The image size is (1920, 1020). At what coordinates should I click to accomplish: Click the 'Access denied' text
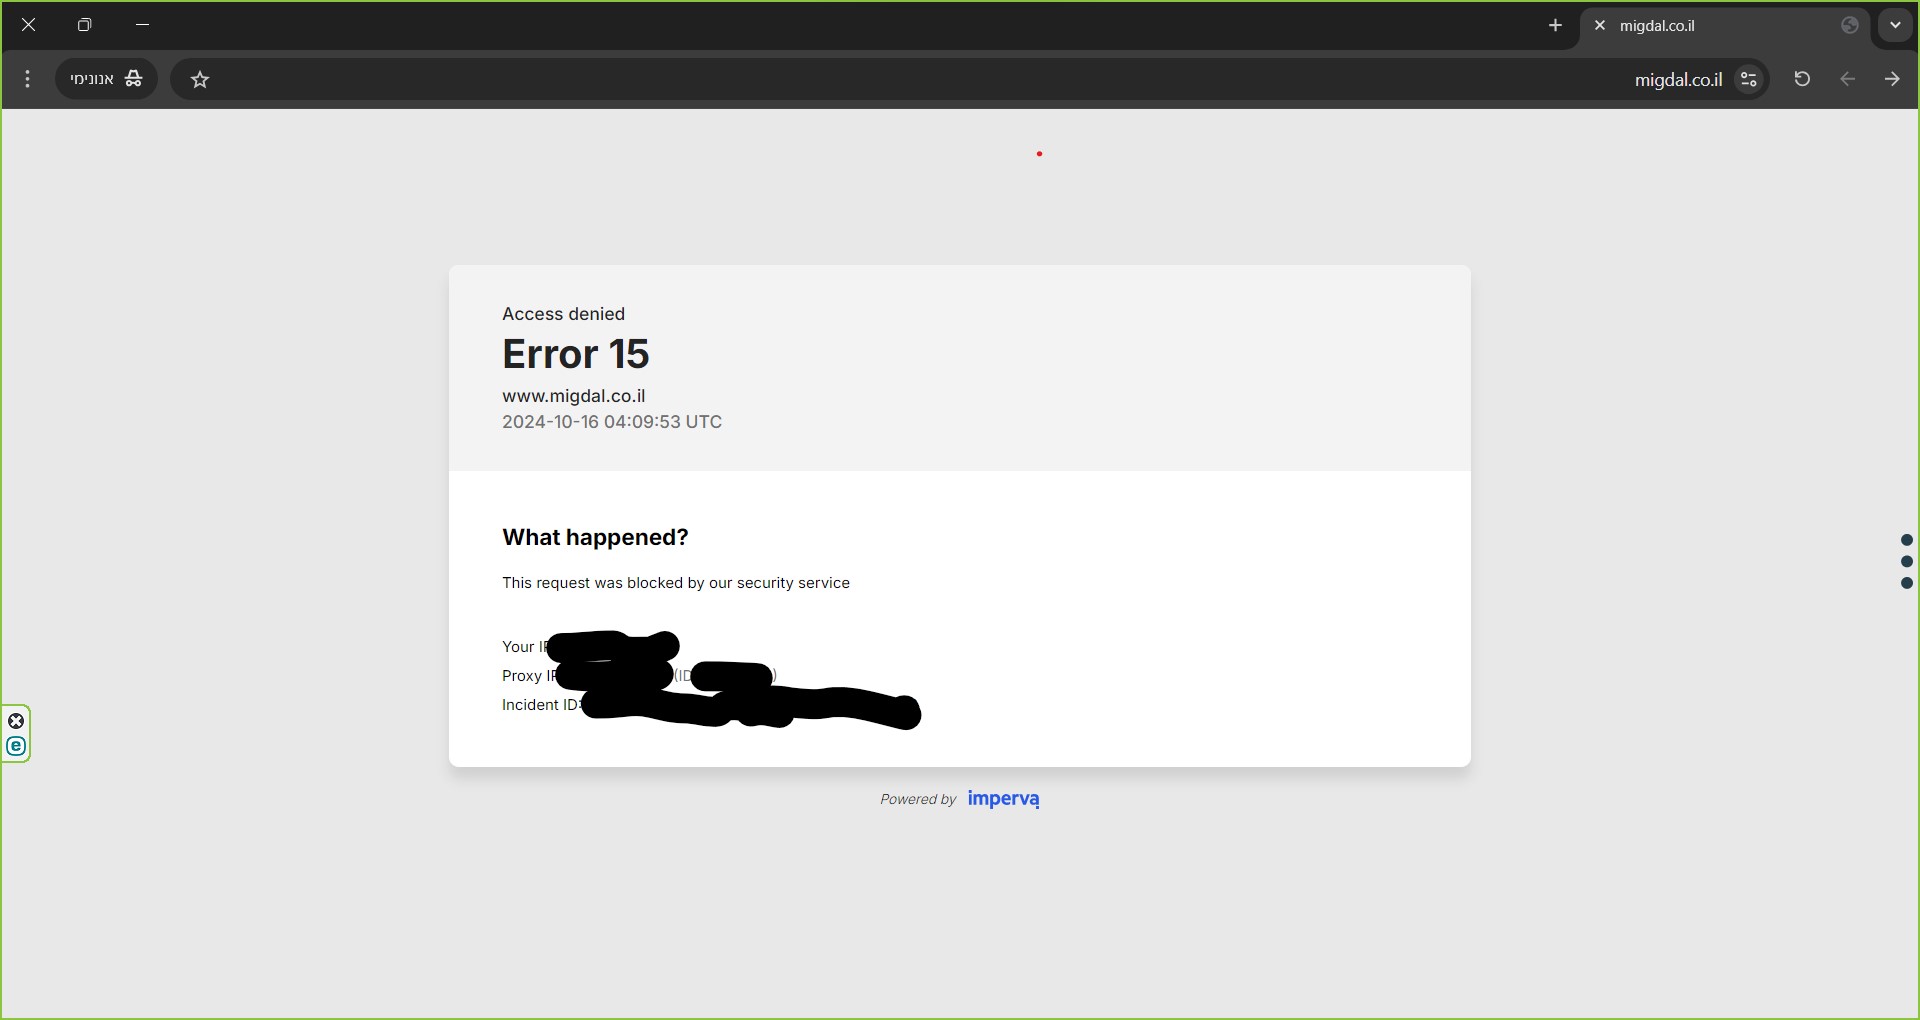[563, 314]
